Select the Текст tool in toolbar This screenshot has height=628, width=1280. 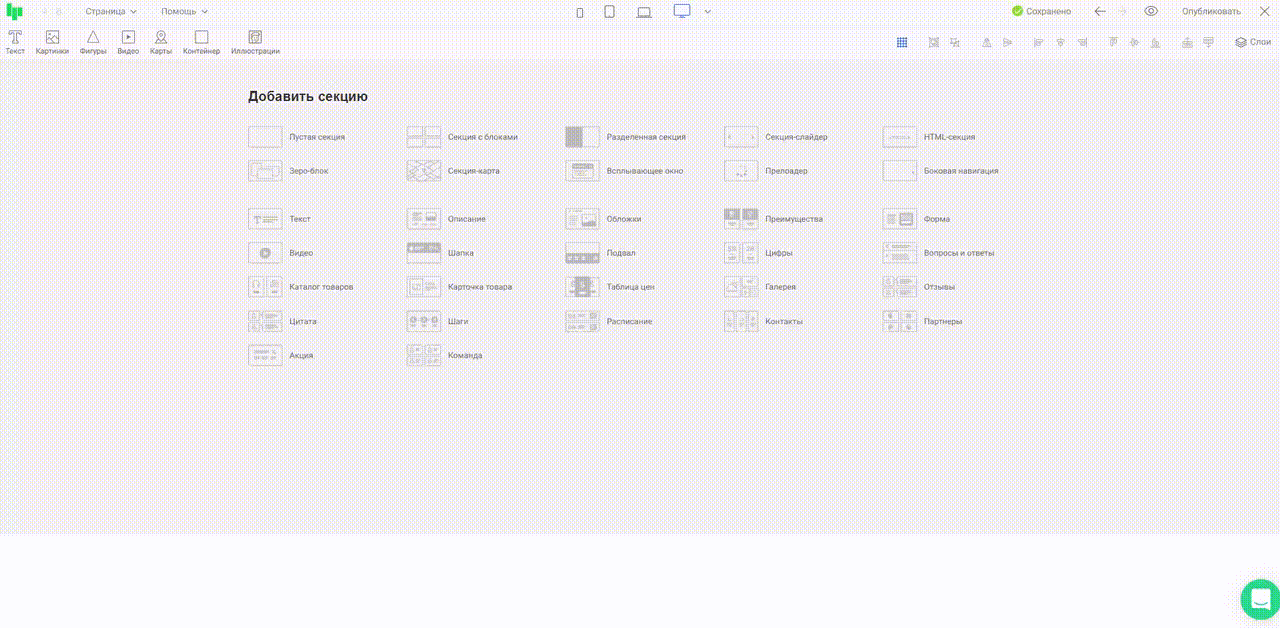coord(15,41)
